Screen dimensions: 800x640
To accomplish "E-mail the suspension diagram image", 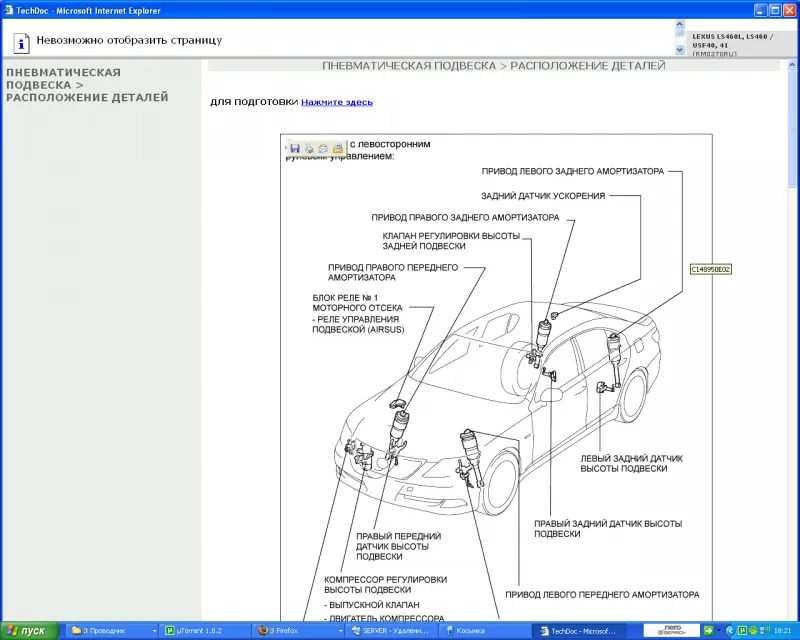I will 323,149.
